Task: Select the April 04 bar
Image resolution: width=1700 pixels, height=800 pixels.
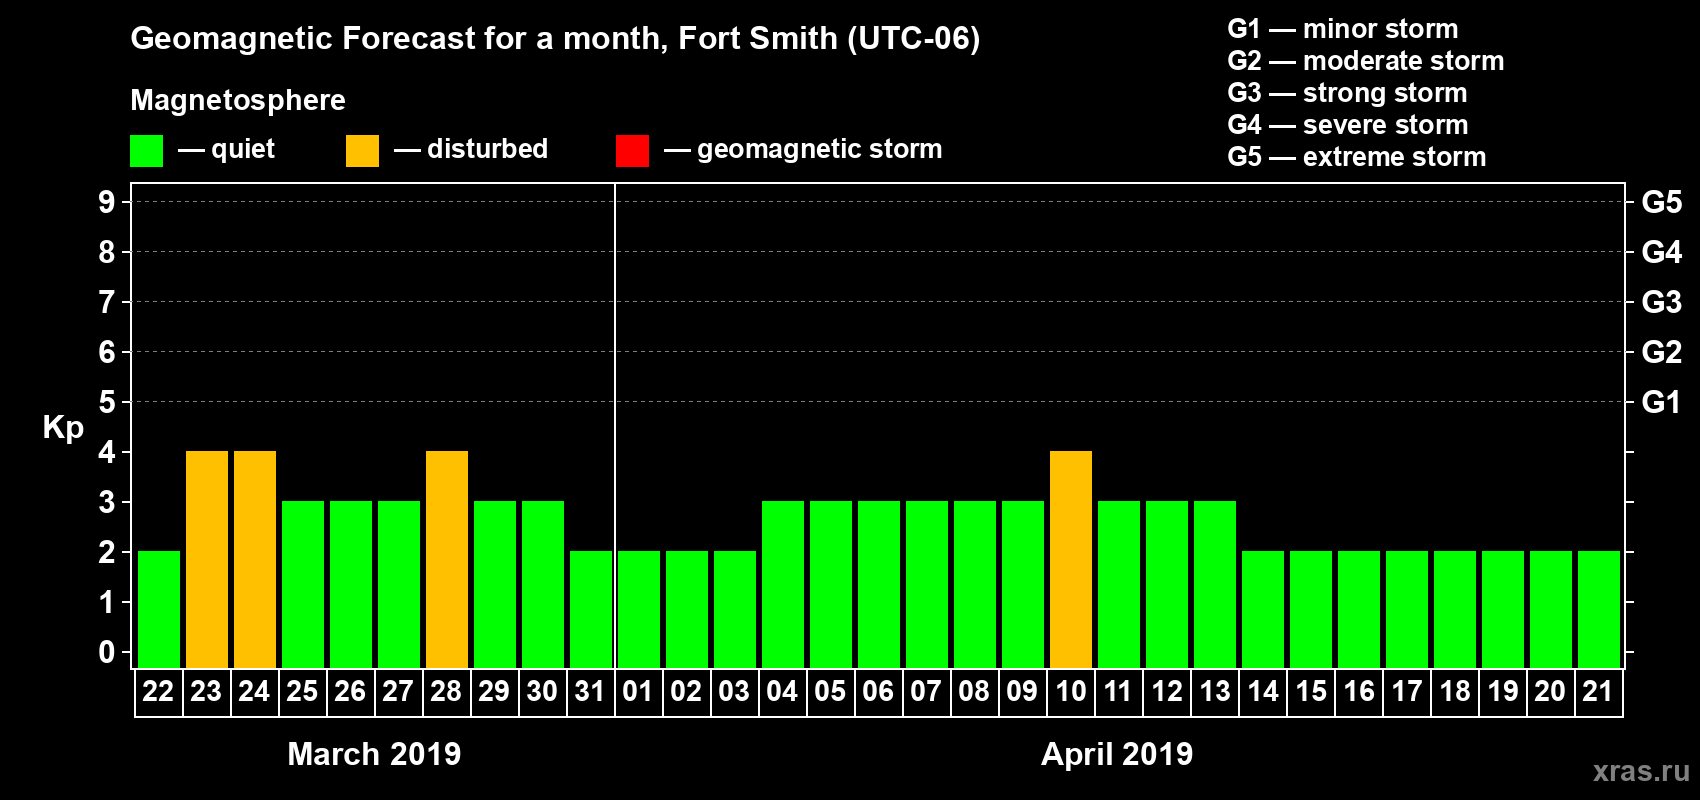Action: [x=783, y=584]
